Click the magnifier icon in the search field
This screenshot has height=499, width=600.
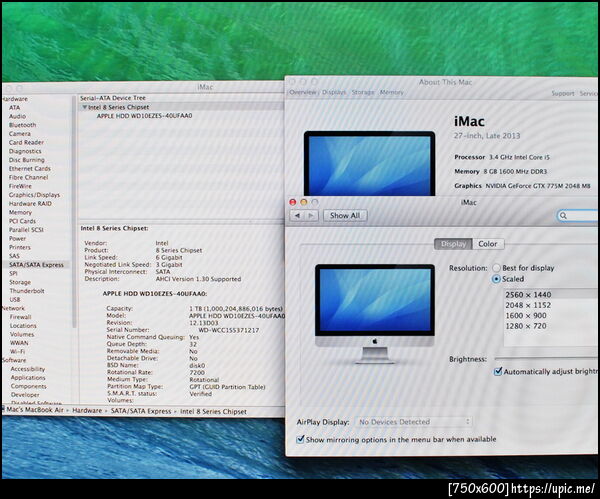click(563, 215)
